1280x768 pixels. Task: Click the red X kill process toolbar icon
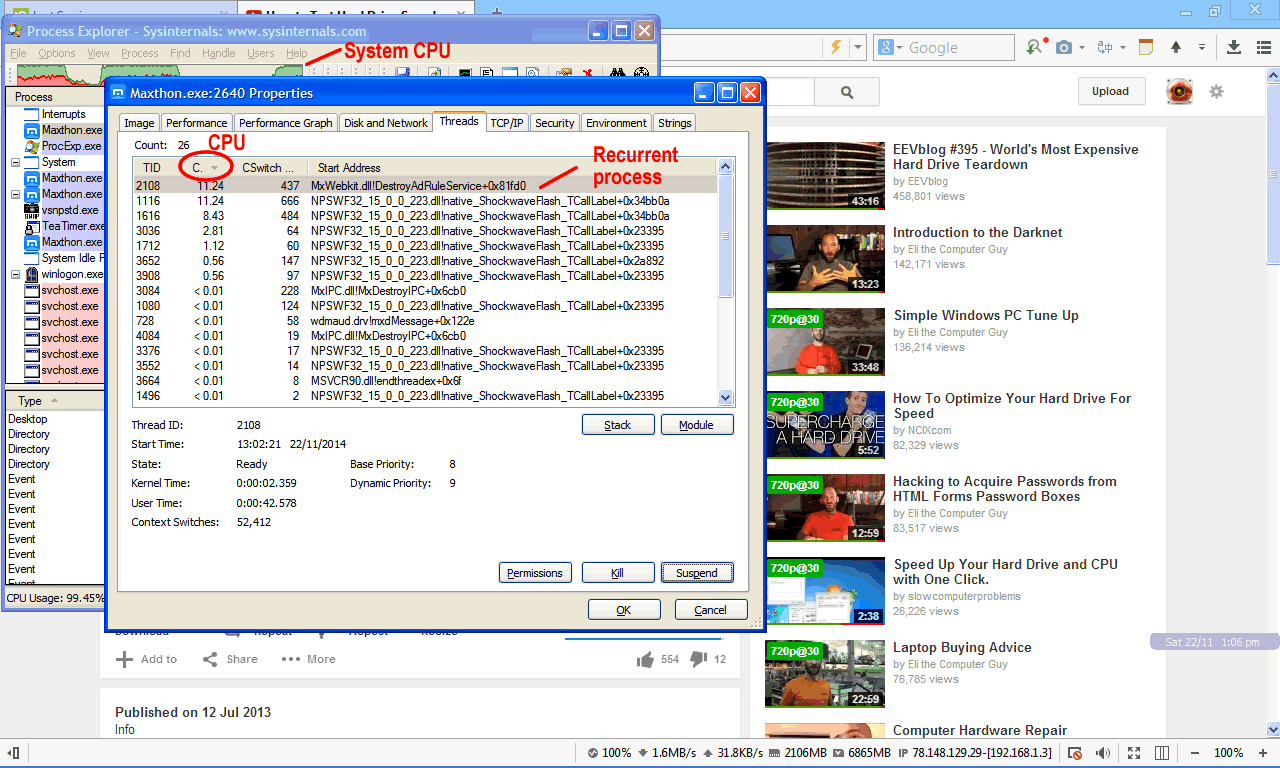[x=588, y=74]
